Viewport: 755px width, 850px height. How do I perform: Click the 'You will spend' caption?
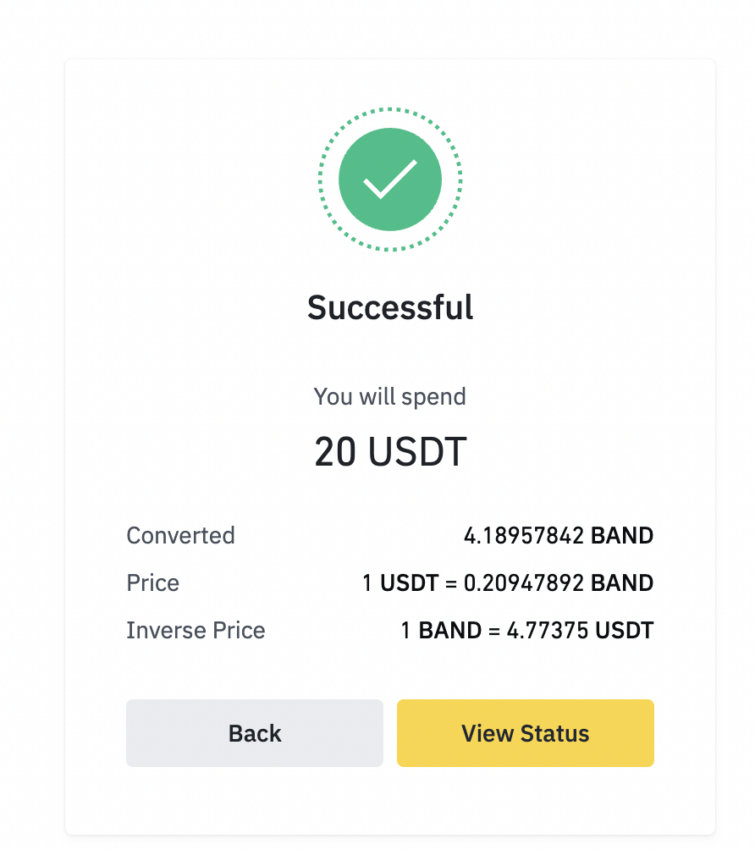390,397
